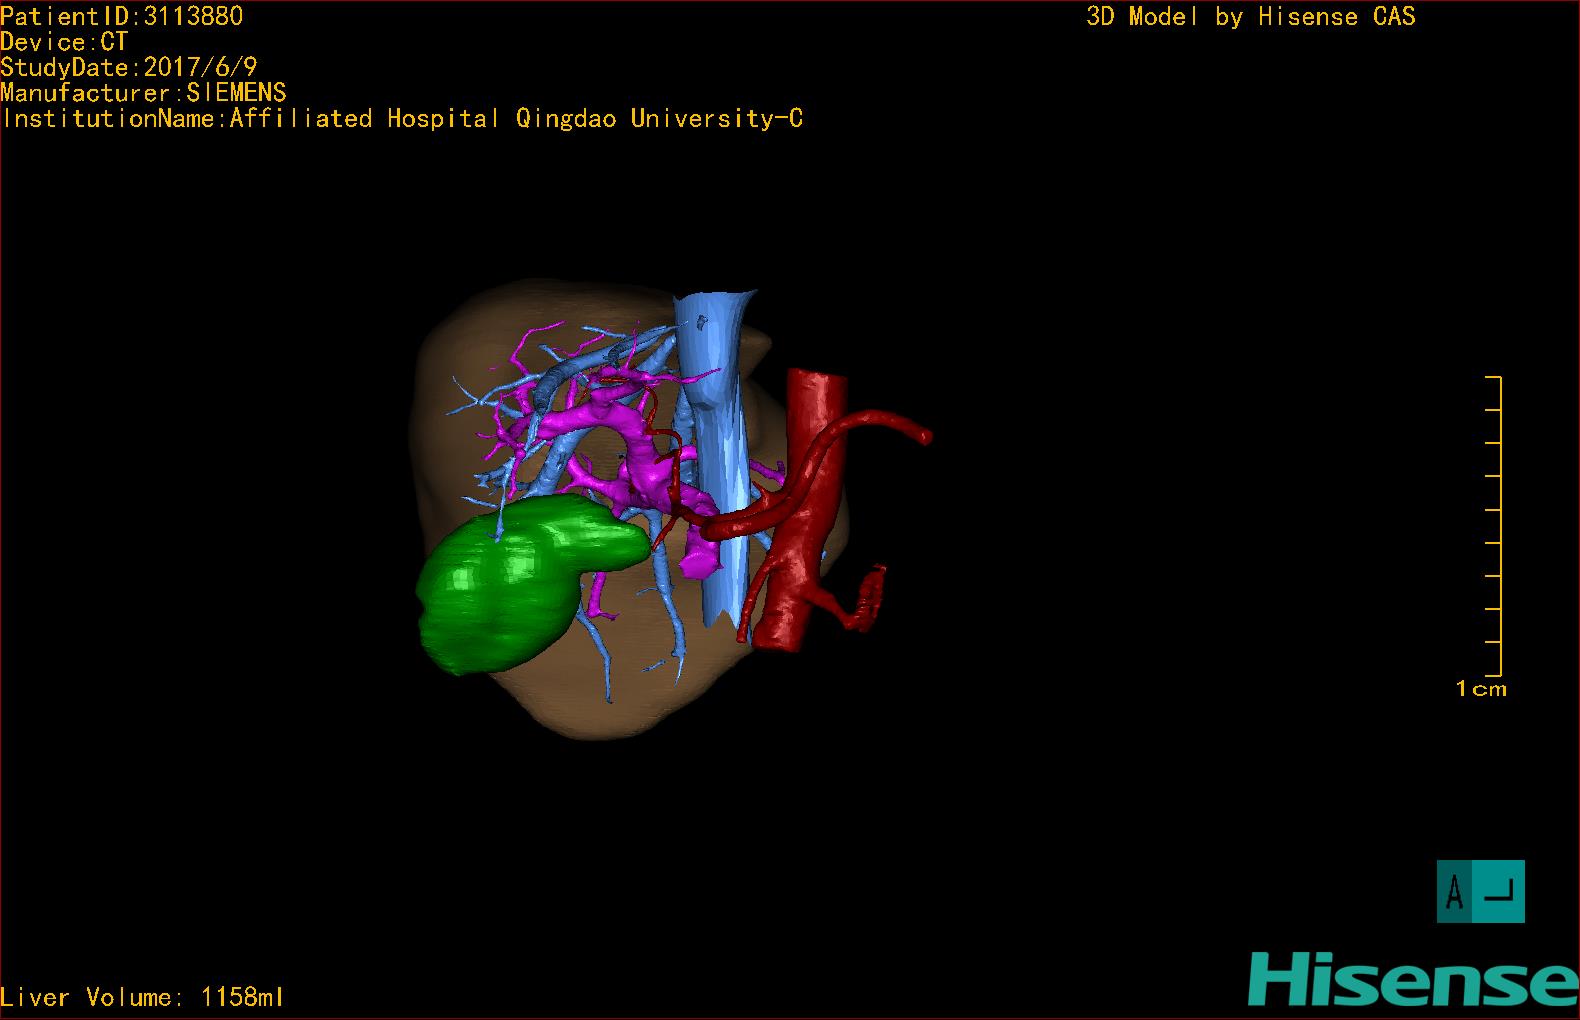Screen dimensions: 1580x1020
Task: Click '3D Model by Hisense CAS' text
Action: coord(1251,16)
